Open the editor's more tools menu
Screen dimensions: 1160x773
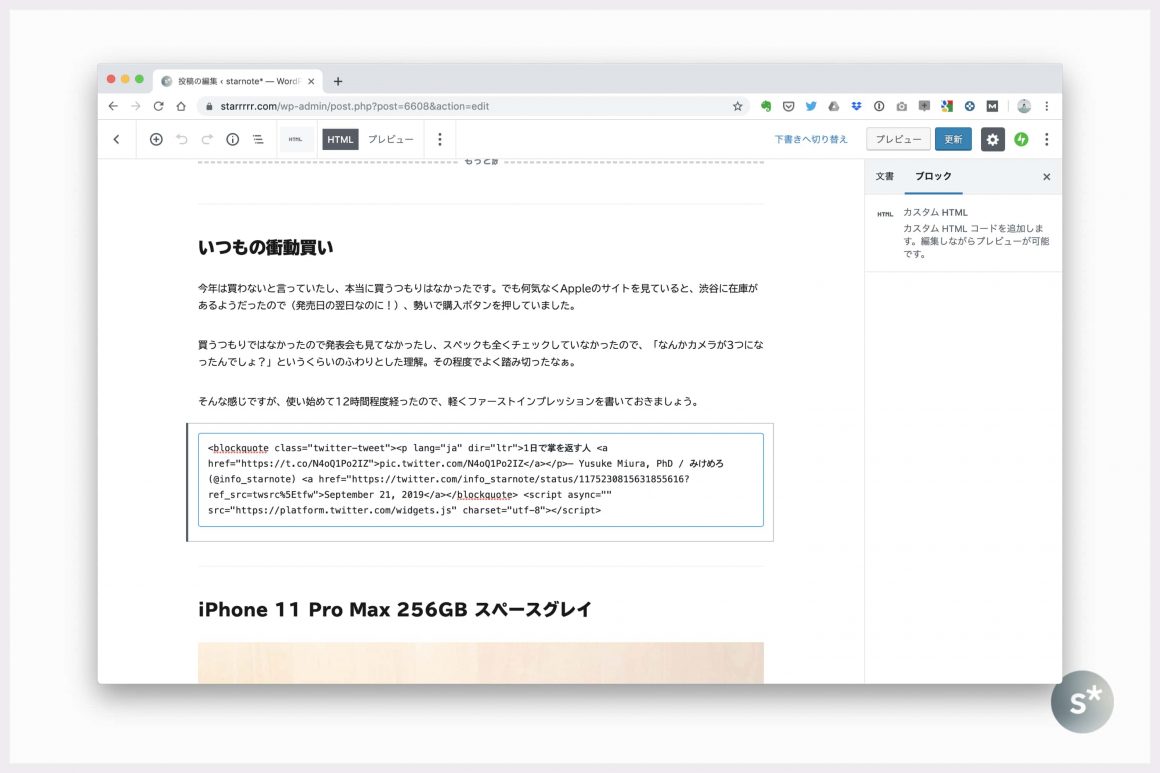[1047, 140]
